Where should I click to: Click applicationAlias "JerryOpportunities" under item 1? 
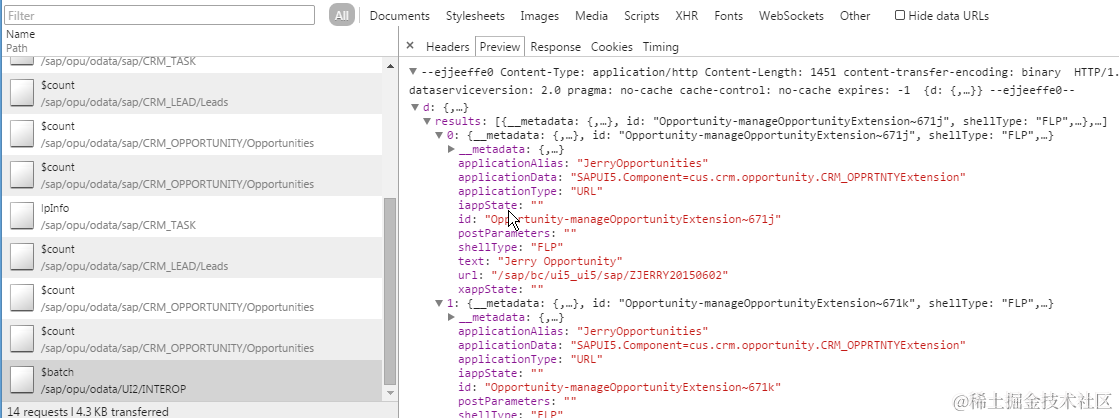click(x=642, y=331)
